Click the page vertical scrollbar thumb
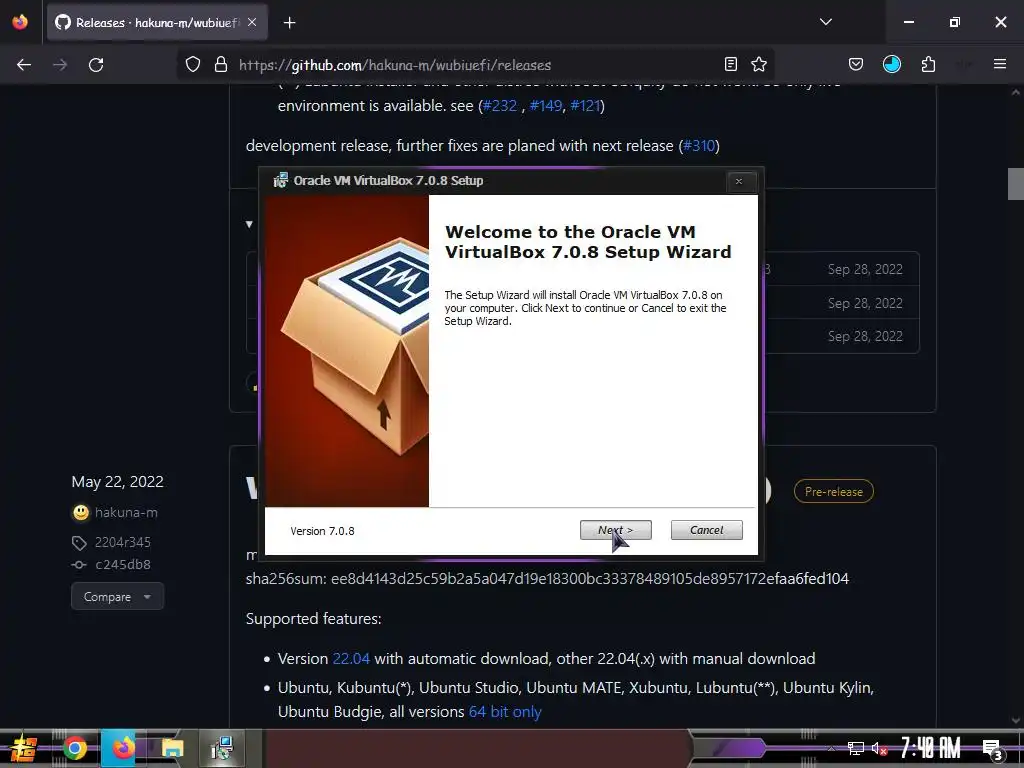This screenshot has height=768, width=1024. [x=1016, y=184]
